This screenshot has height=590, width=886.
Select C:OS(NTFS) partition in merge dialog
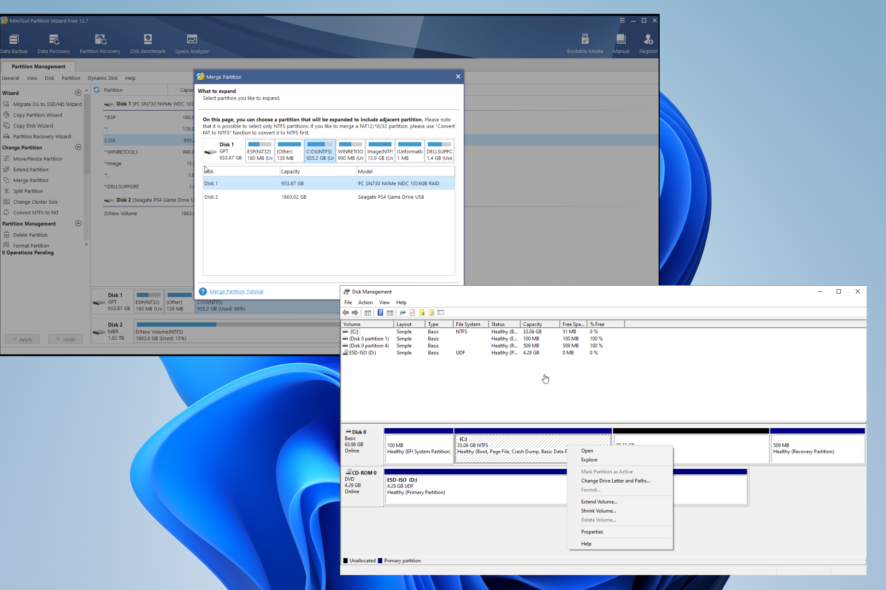coord(320,151)
